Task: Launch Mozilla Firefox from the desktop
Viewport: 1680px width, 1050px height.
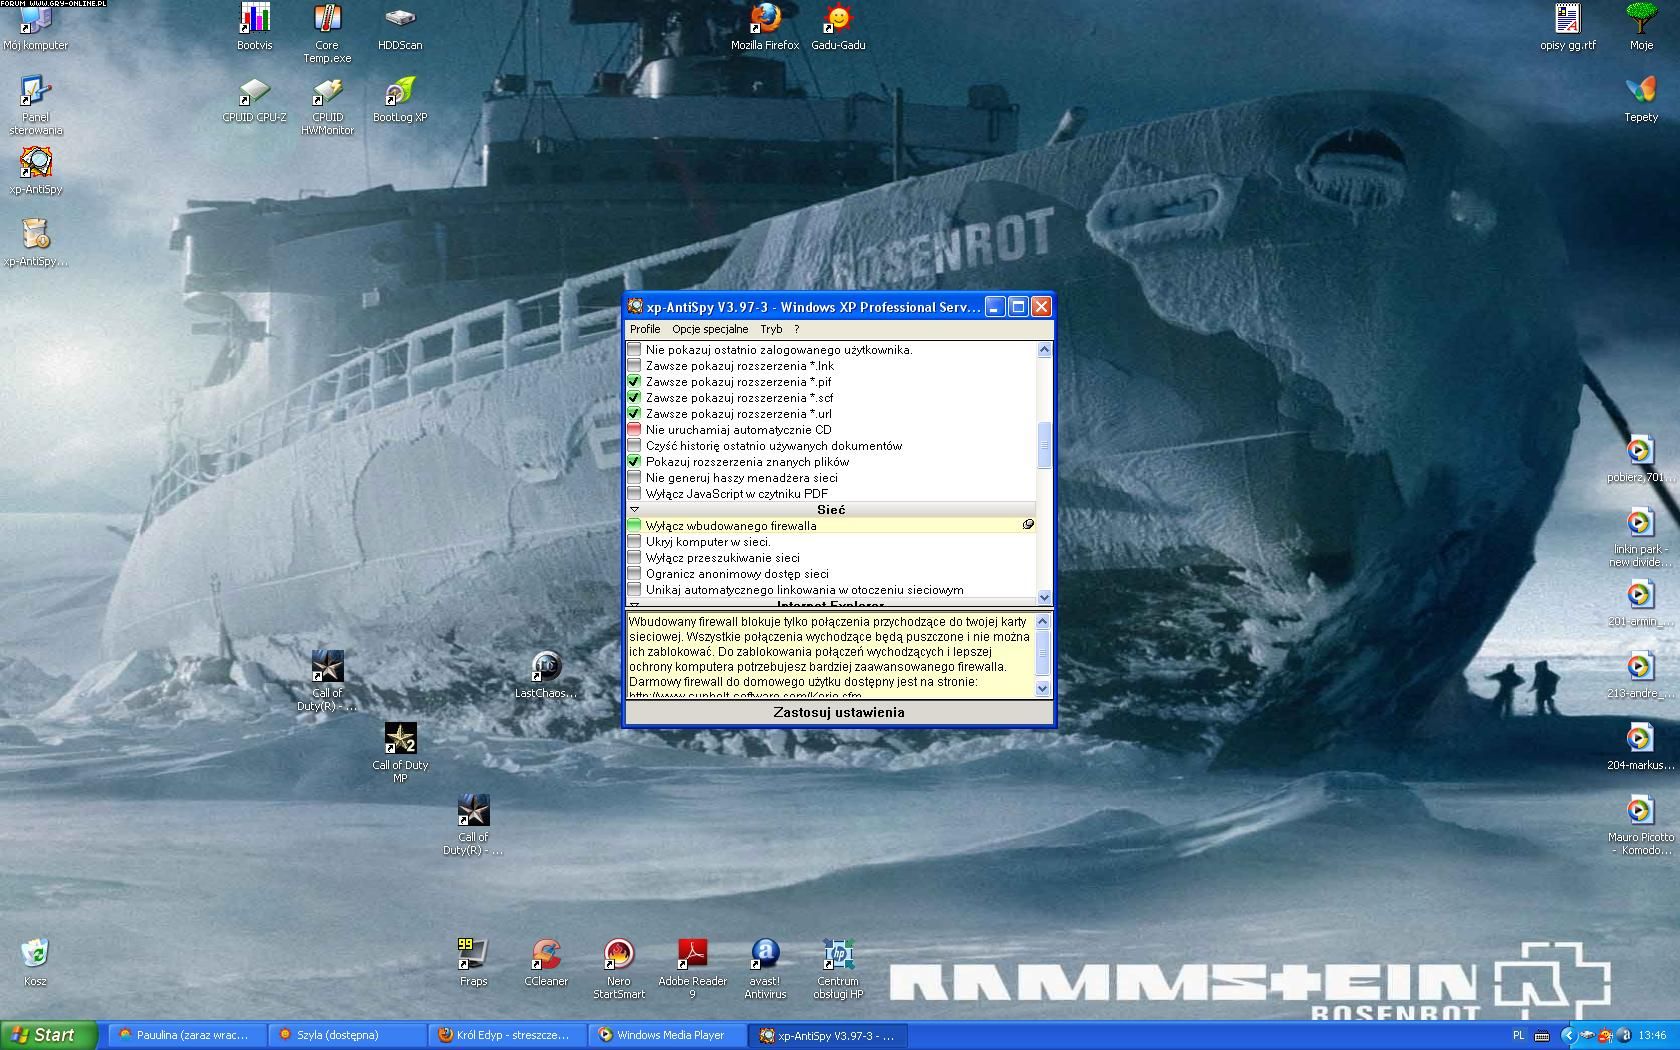Action: pyautogui.click(x=765, y=26)
